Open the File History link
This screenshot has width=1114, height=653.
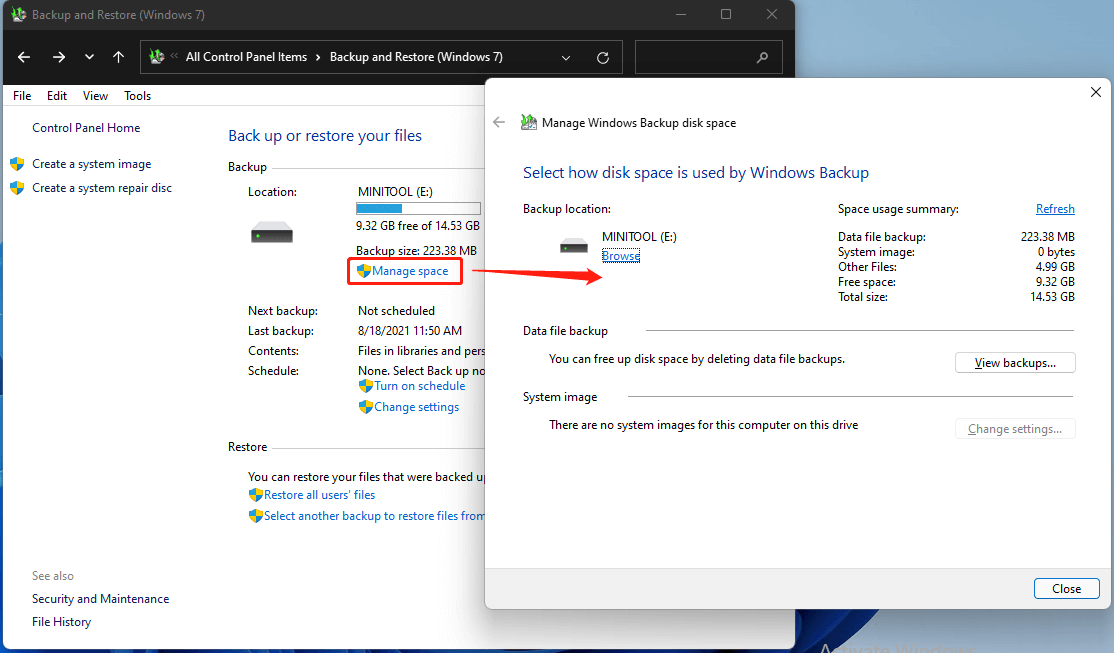coord(61,622)
